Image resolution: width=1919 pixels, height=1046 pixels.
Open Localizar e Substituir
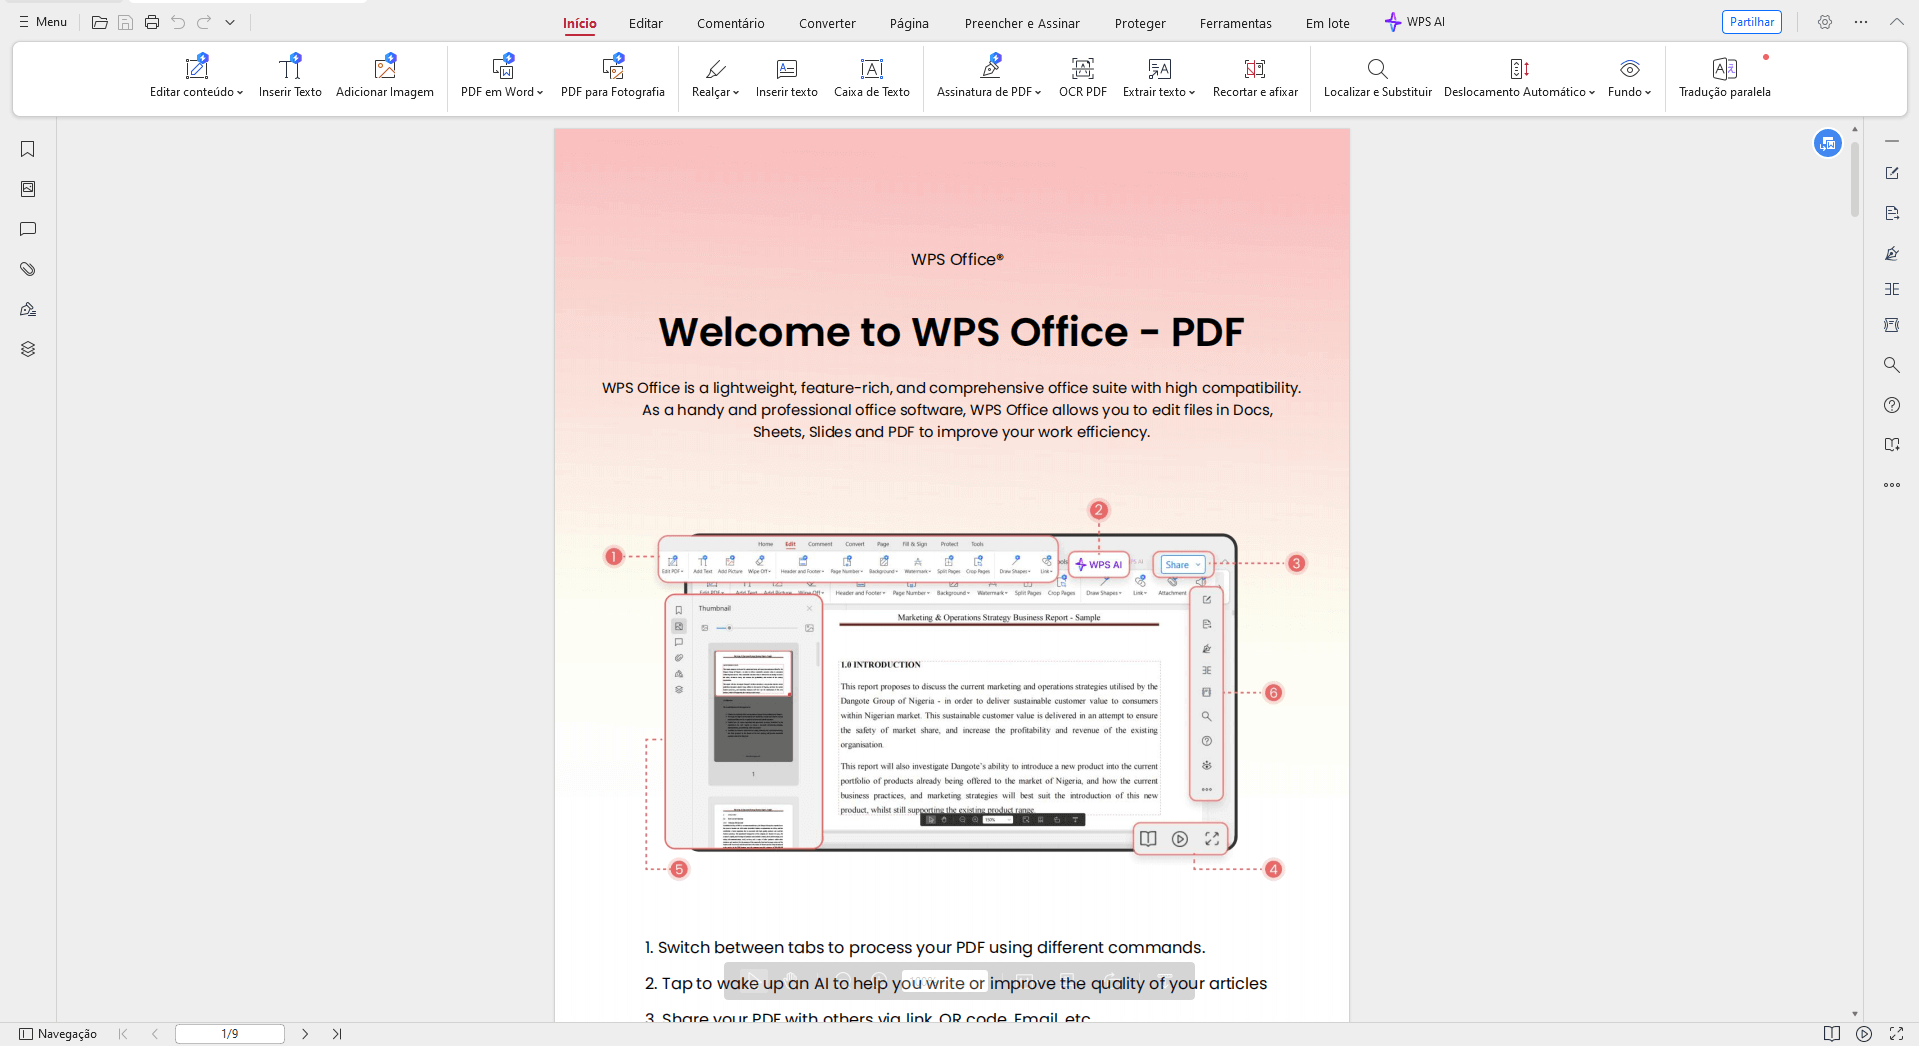coord(1378,78)
